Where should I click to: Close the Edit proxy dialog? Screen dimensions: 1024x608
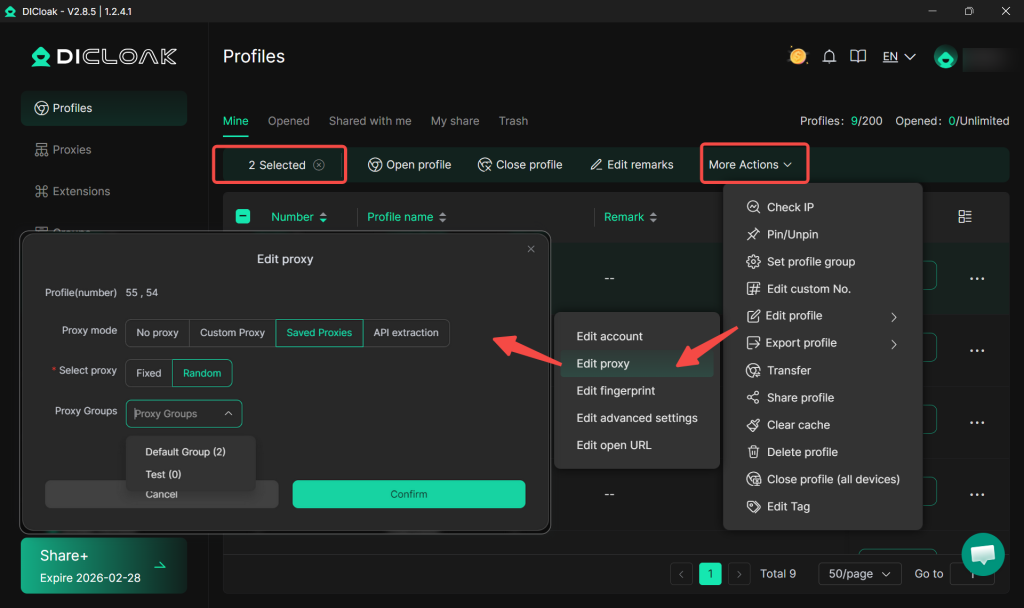click(531, 249)
